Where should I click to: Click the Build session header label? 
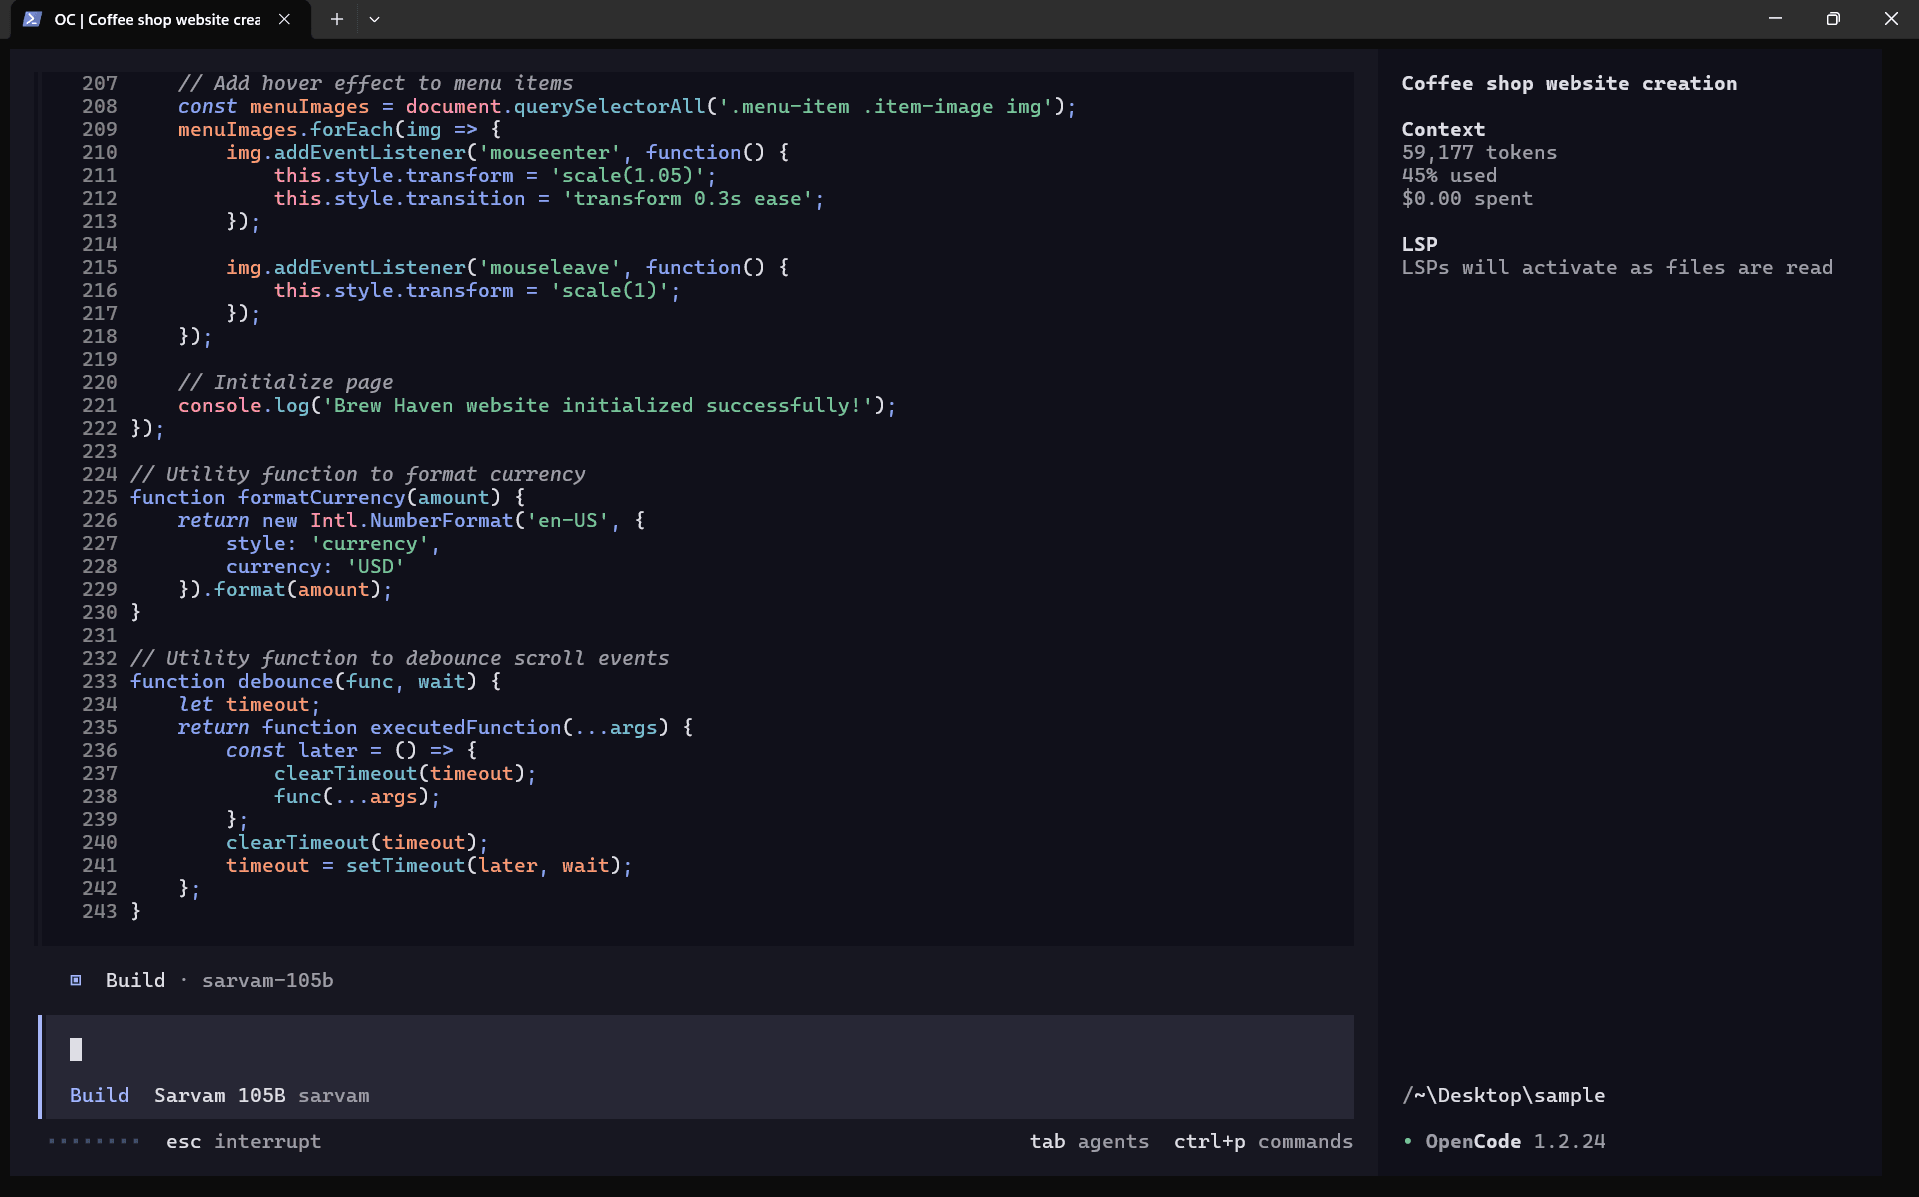click(135, 980)
